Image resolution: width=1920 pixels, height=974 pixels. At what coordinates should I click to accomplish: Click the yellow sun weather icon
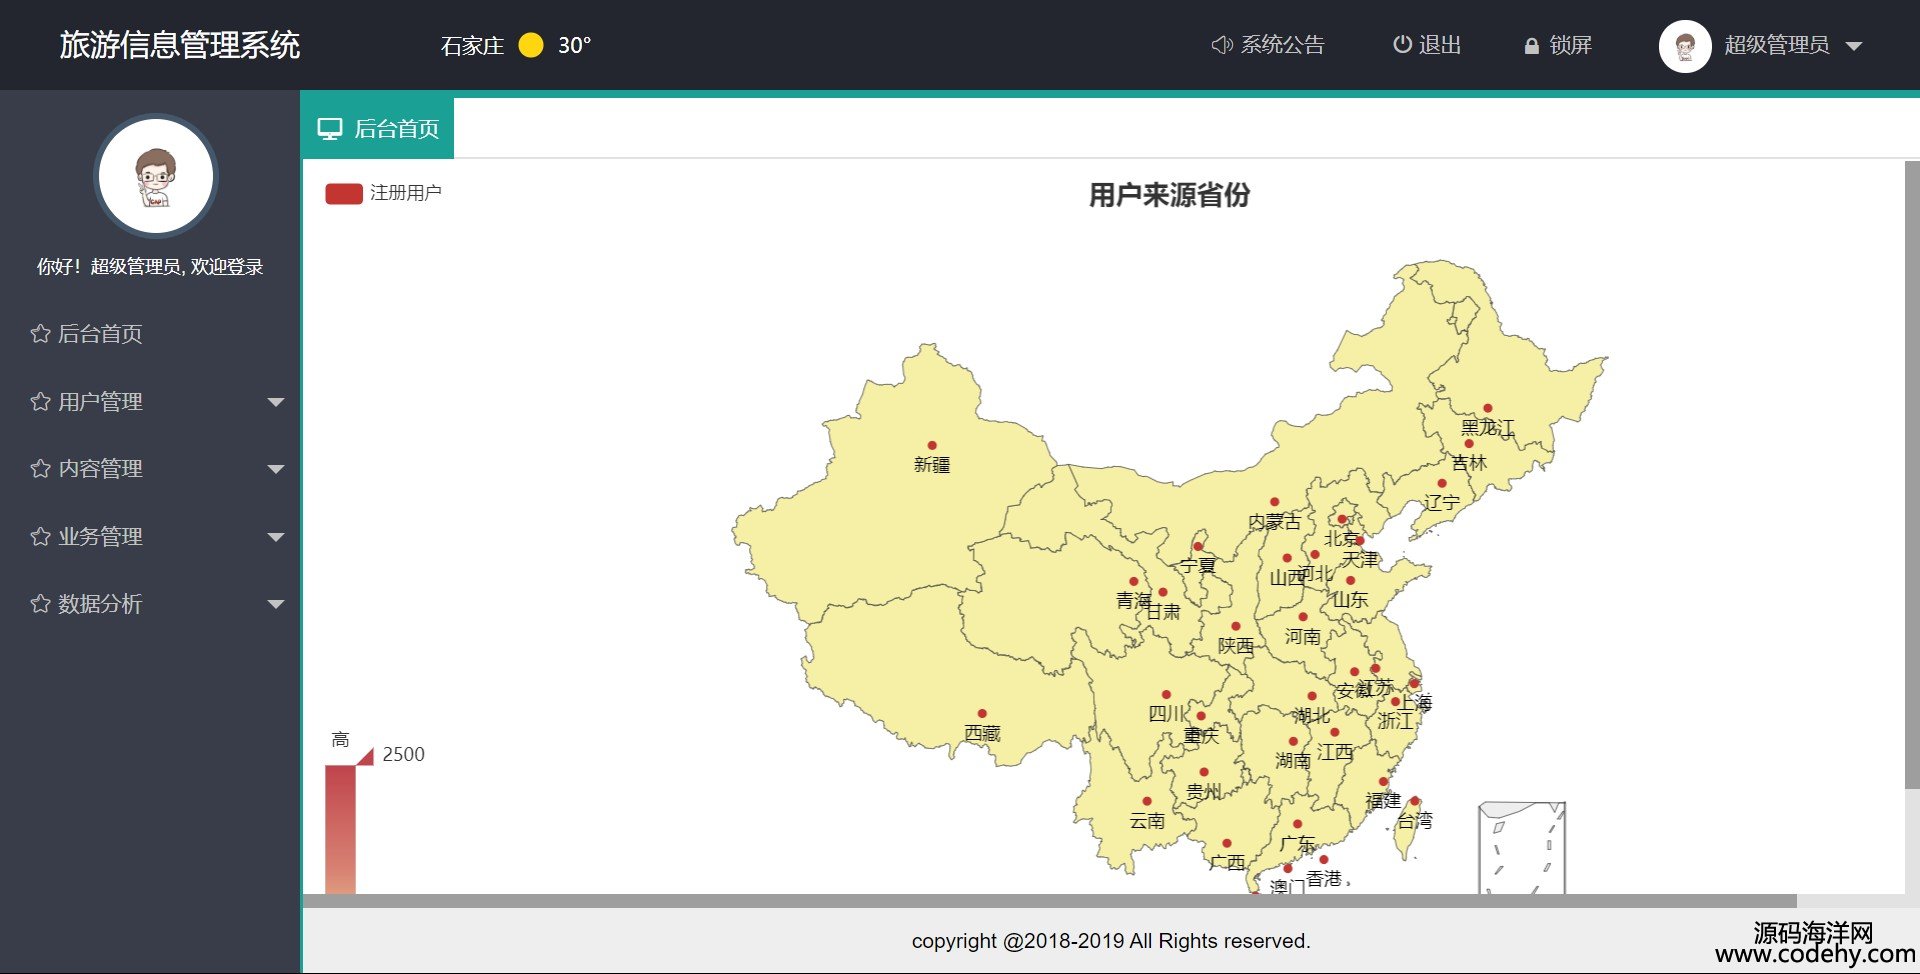[531, 45]
